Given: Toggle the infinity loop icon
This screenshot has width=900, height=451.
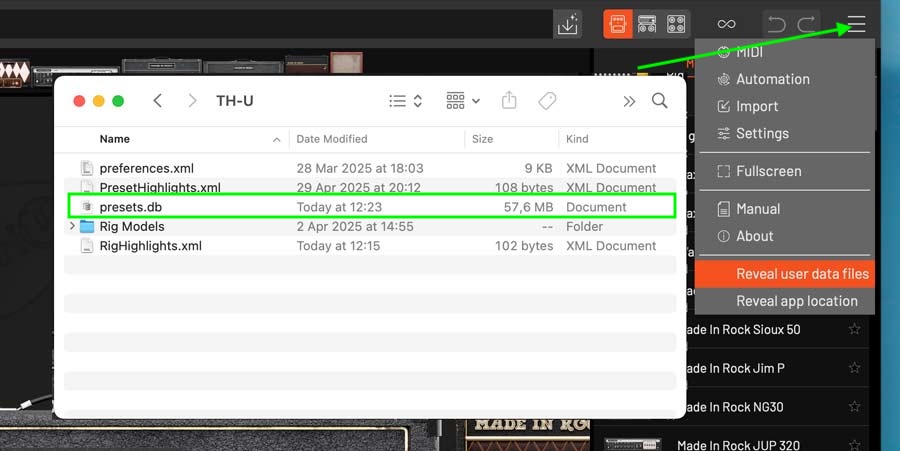Looking at the screenshot, I should click(x=726, y=24).
